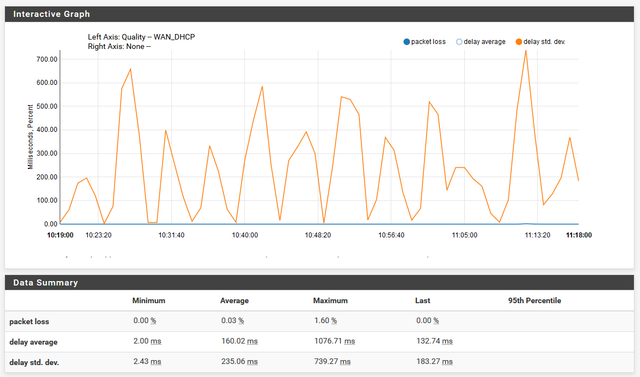Click packet loss maximum value 1.60 %
Image resolution: width=640 pixels, height=377 pixels.
[x=325, y=321]
